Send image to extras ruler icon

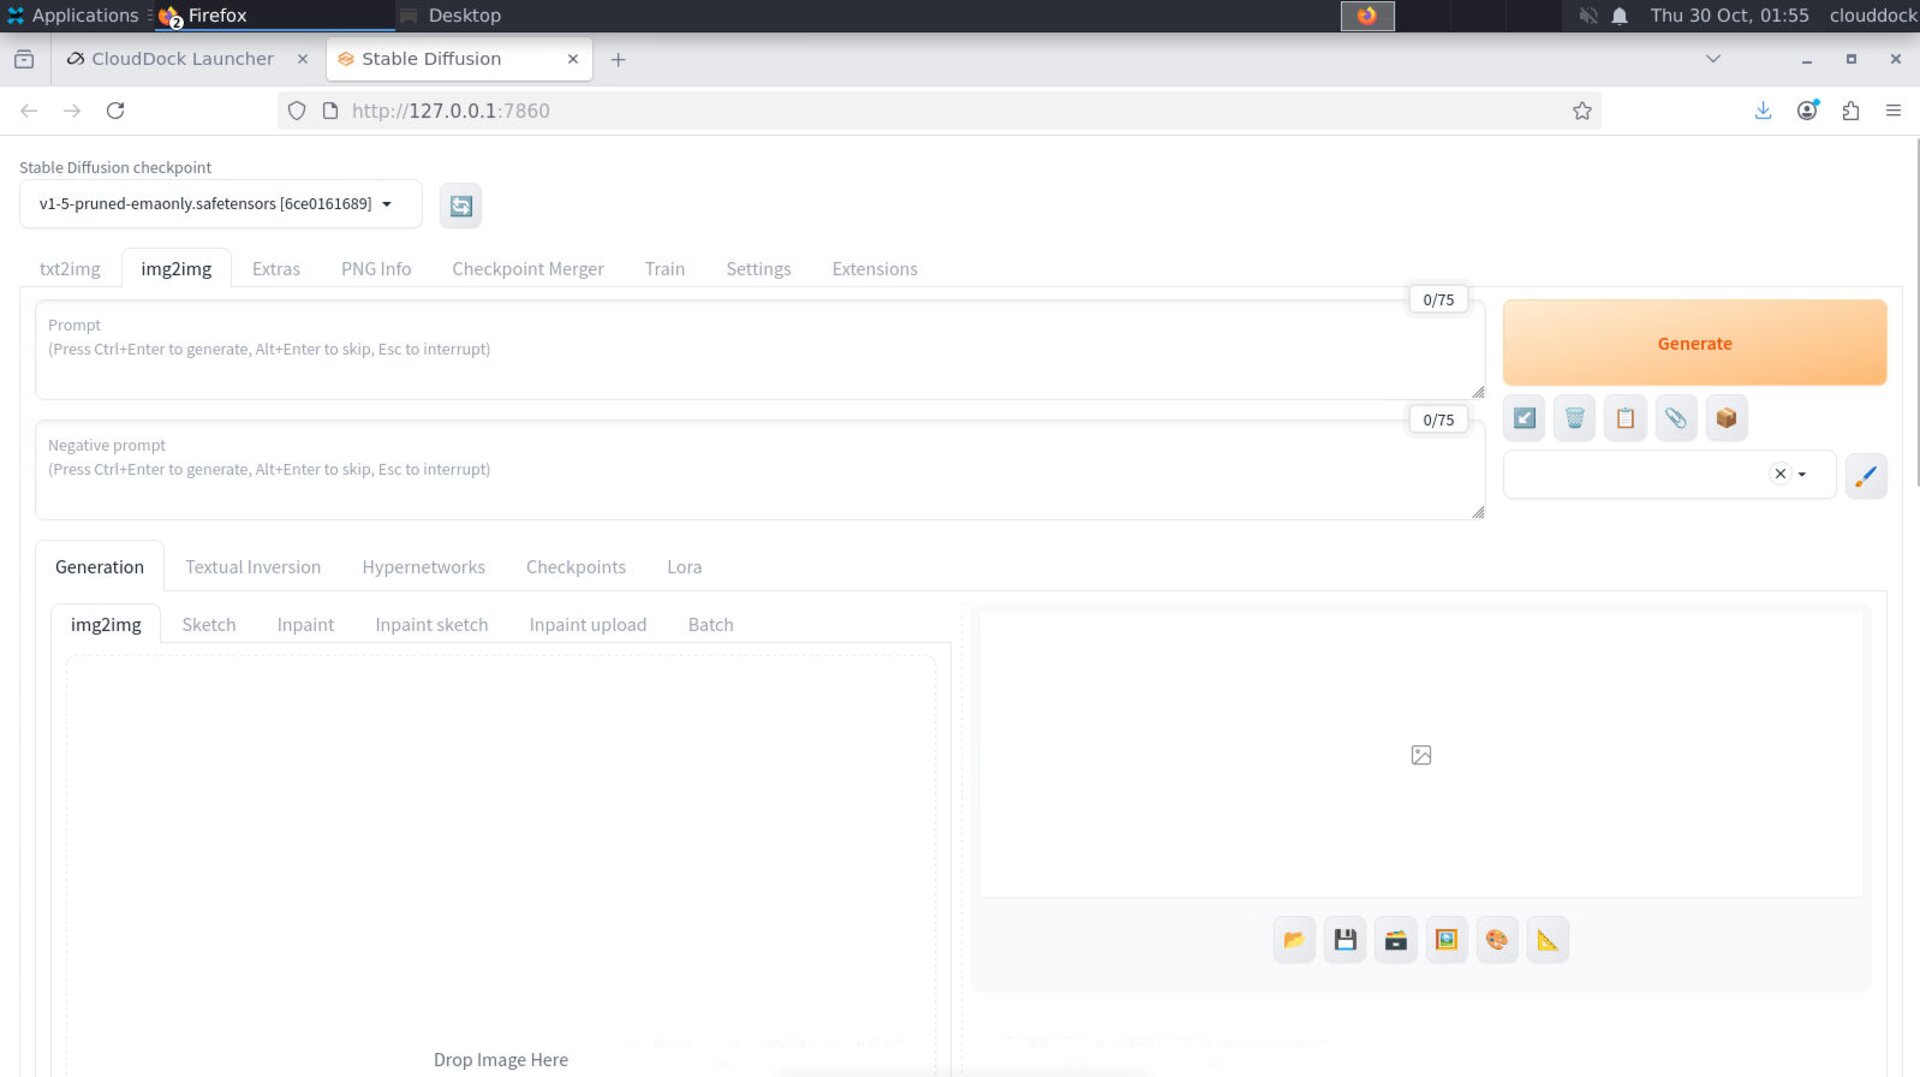click(1547, 940)
